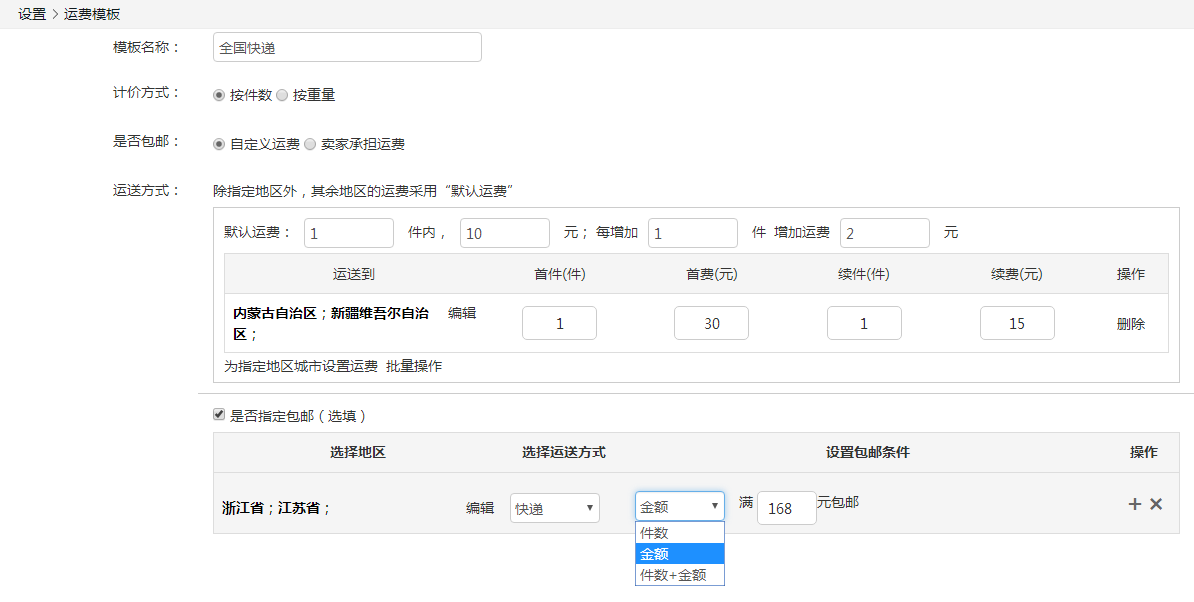Click the 批量操作 link
Image resolution: width=1194 pixels, height=602 pixels.
pos(414,366)
